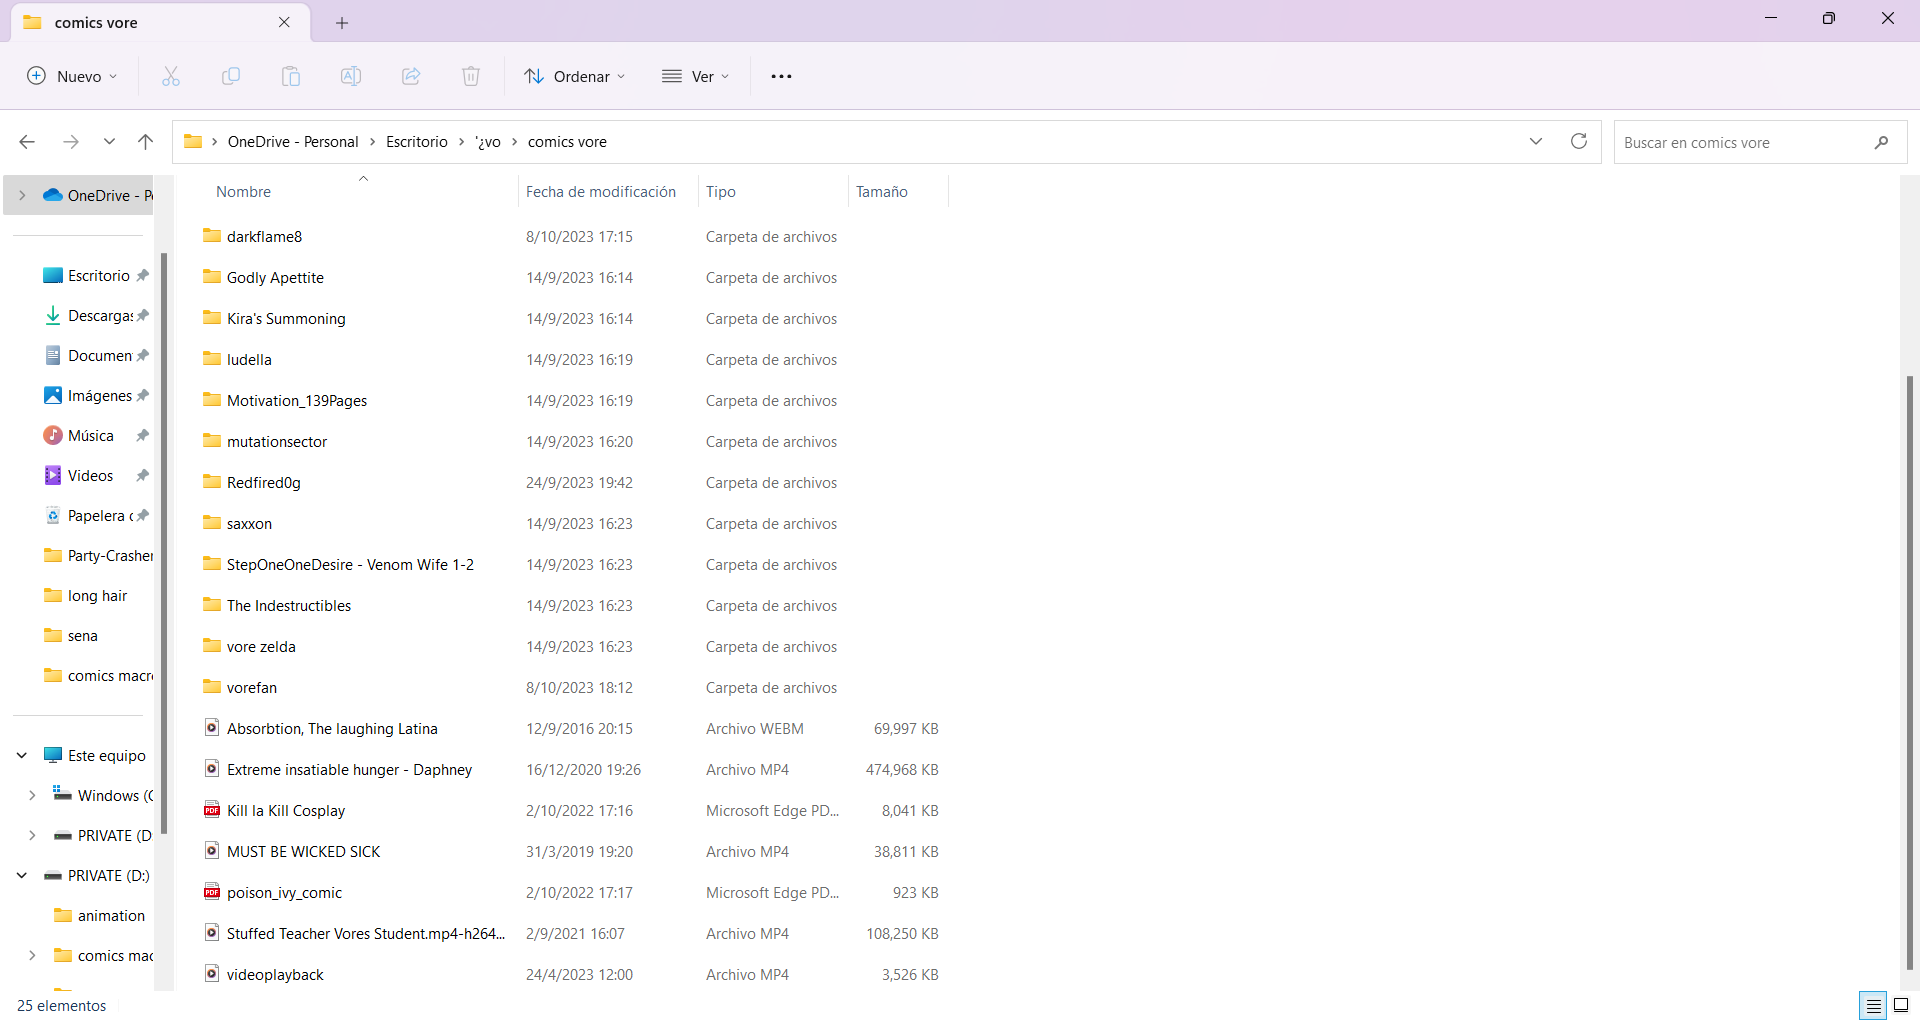
Task: Open recent locations dropdown arrow
Action: pos(109,142)
